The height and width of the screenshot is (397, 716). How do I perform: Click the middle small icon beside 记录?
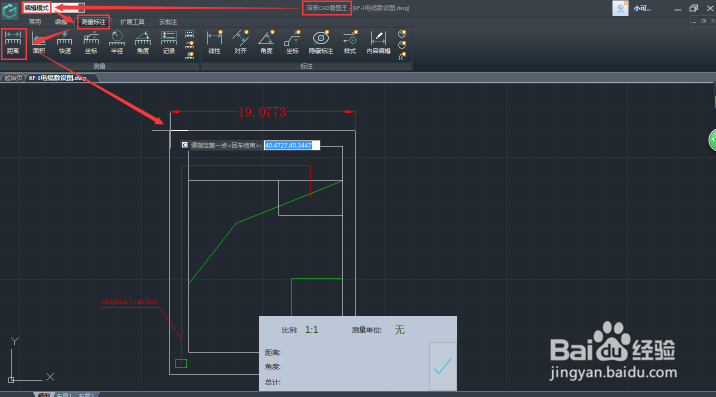click(190, 45)
